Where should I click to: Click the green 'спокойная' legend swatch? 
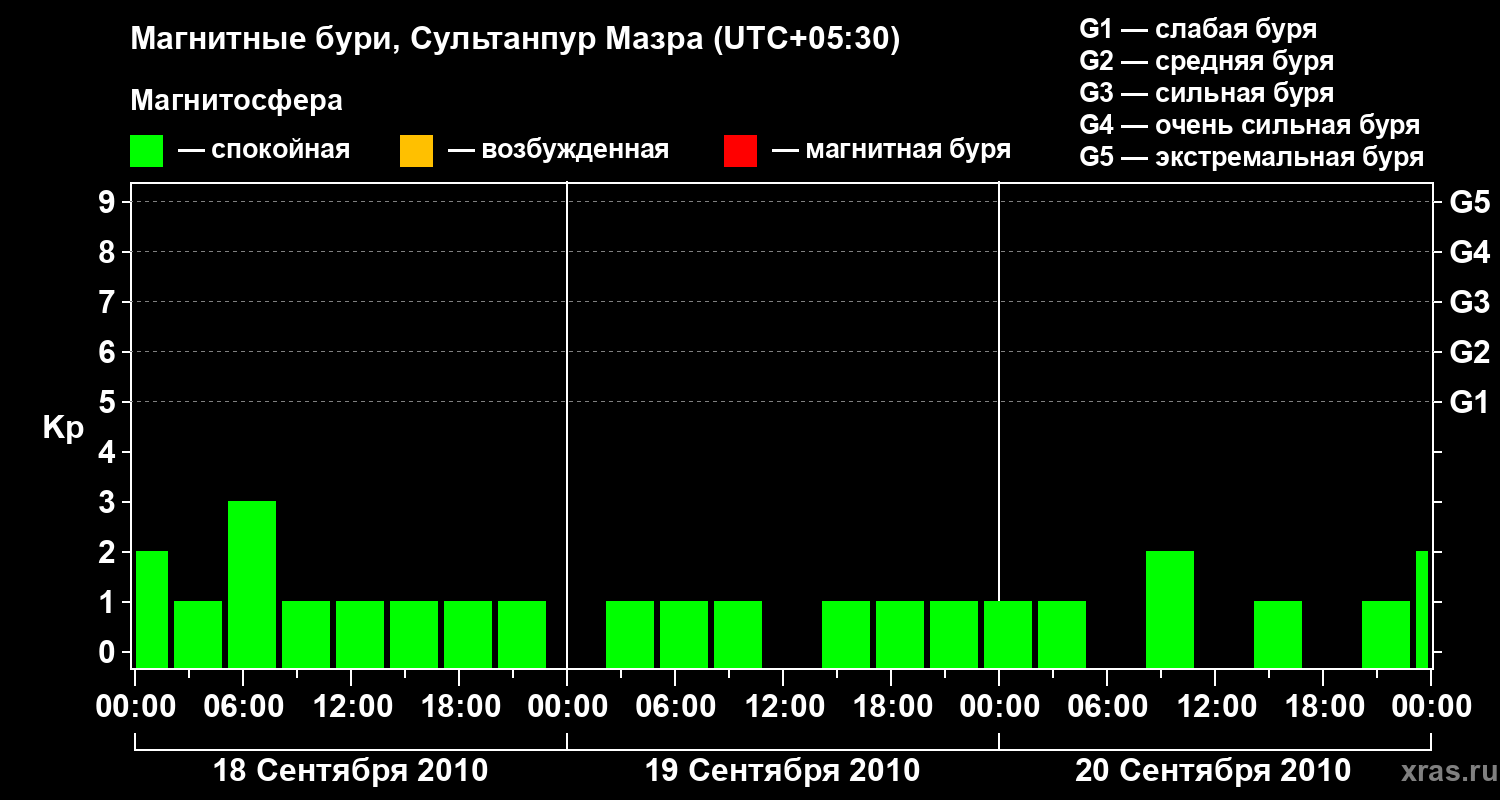point(147,151)
